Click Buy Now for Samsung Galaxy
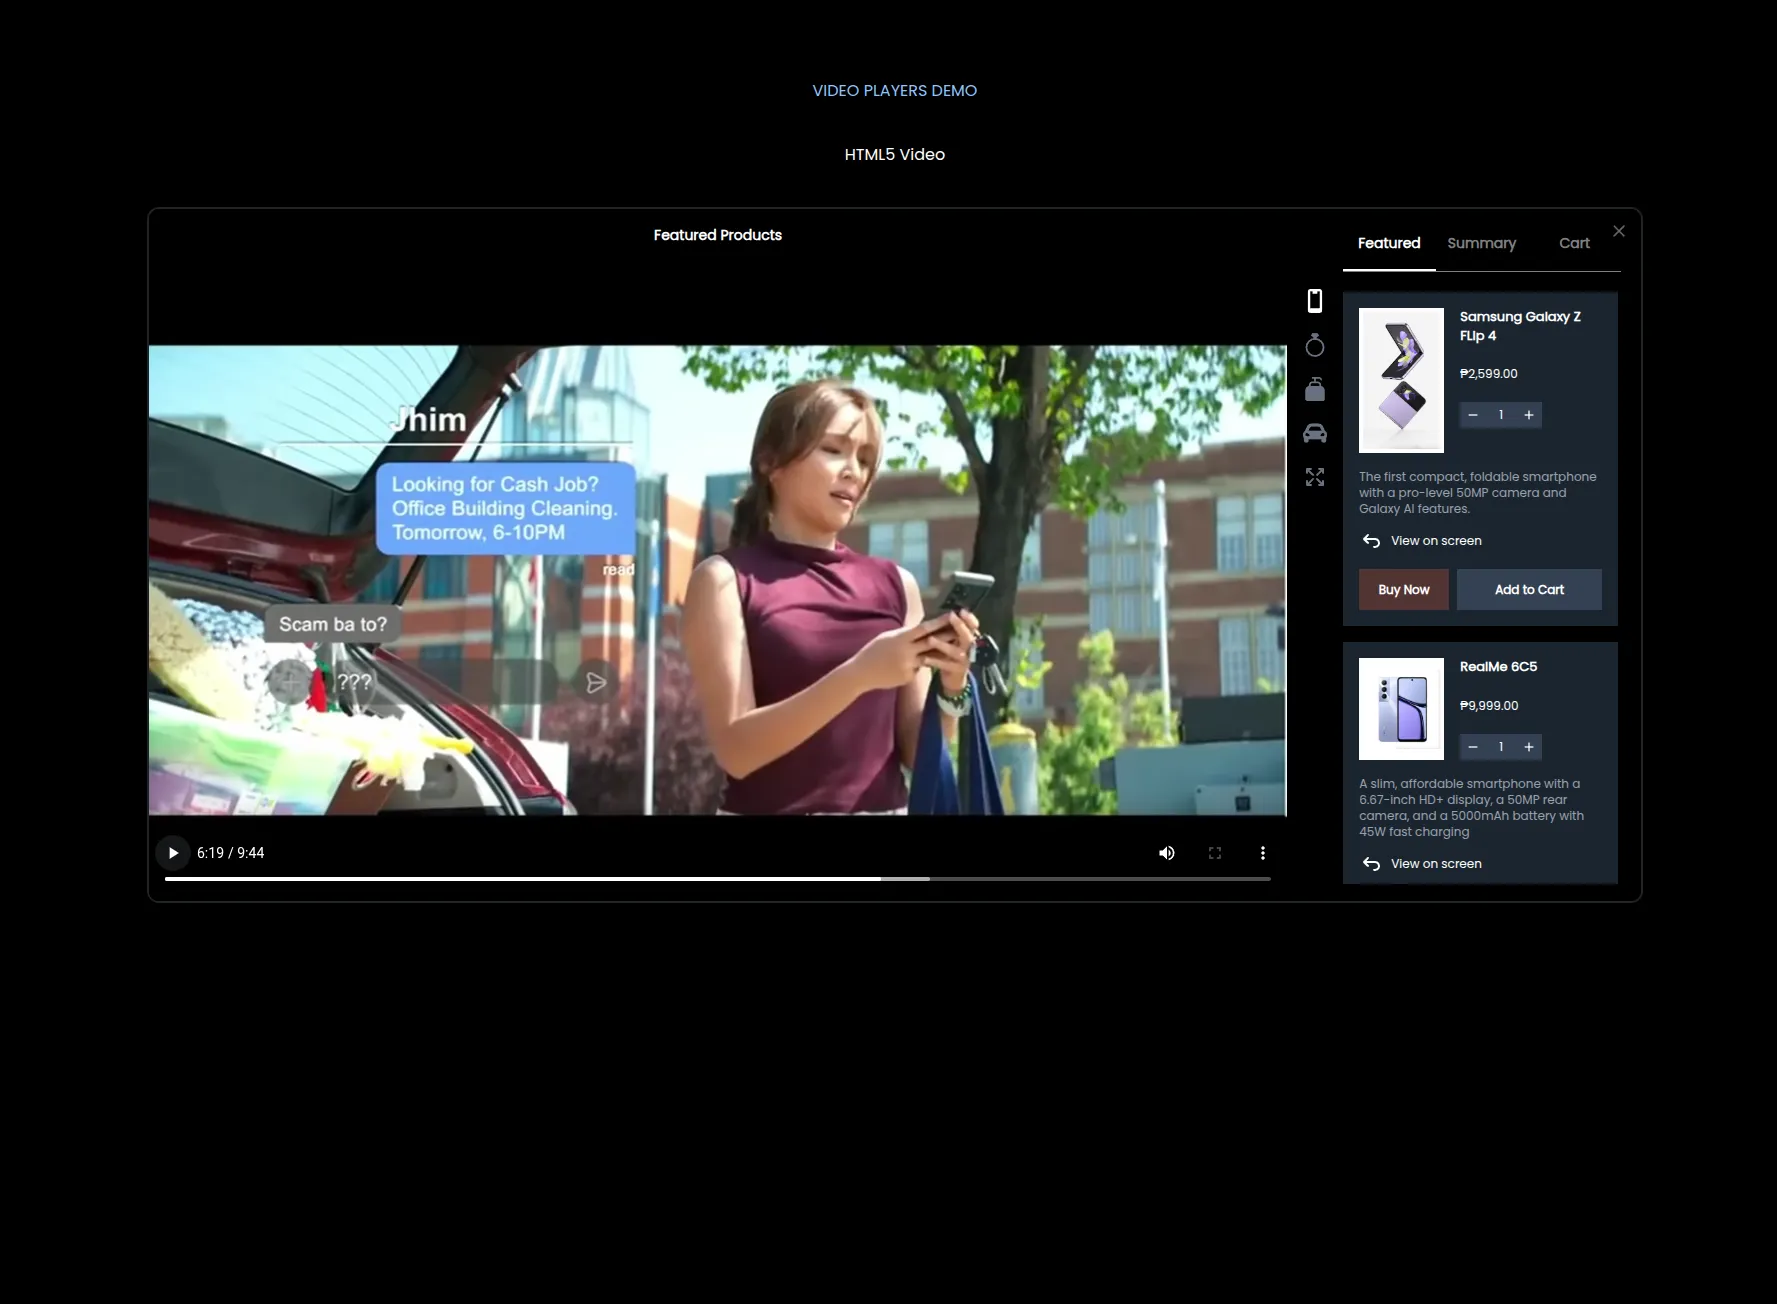This screenshot has height=1305, width=1777. pyautogui.click(x=1404, y=590)
